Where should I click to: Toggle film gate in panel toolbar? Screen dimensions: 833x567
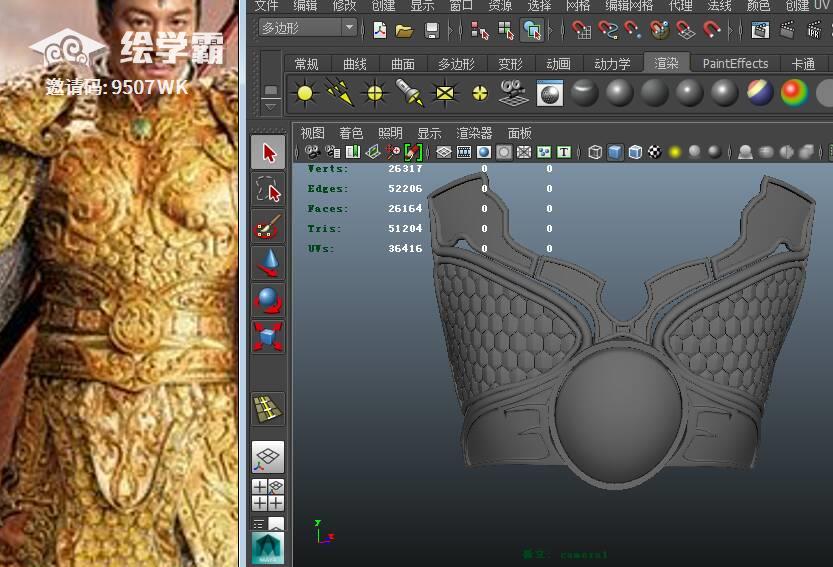[x=464, y=153]
